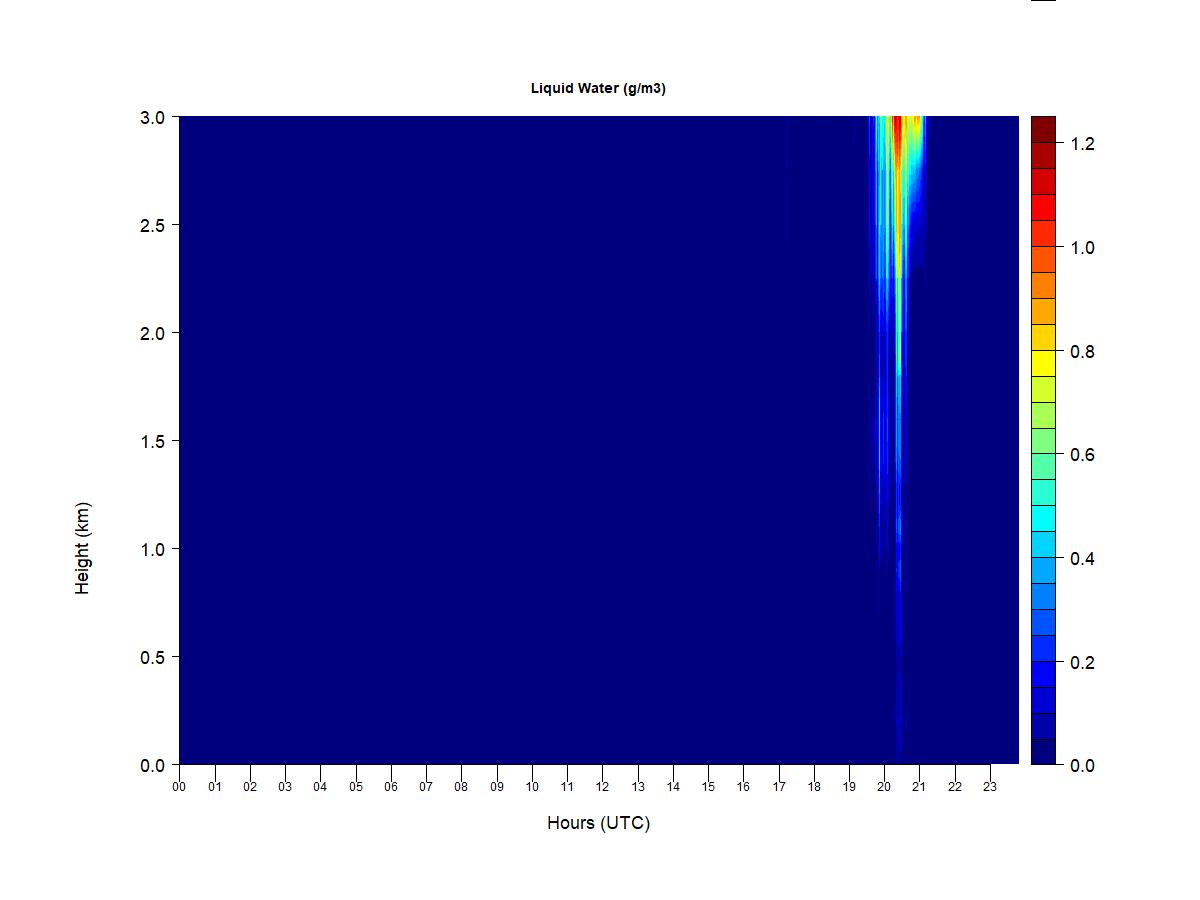Click the 'Liquid Water (g/m3)' plot title

pos(598,88)
